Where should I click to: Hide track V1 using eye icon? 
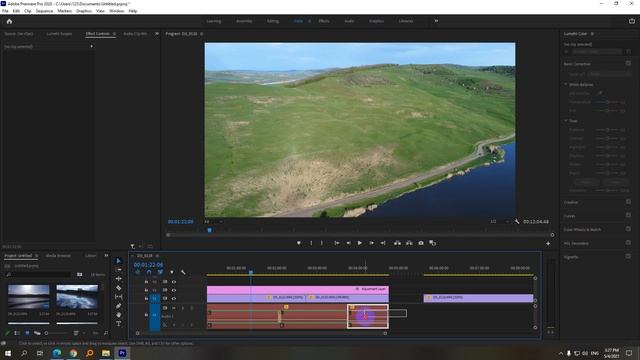[x=174, y=298]
